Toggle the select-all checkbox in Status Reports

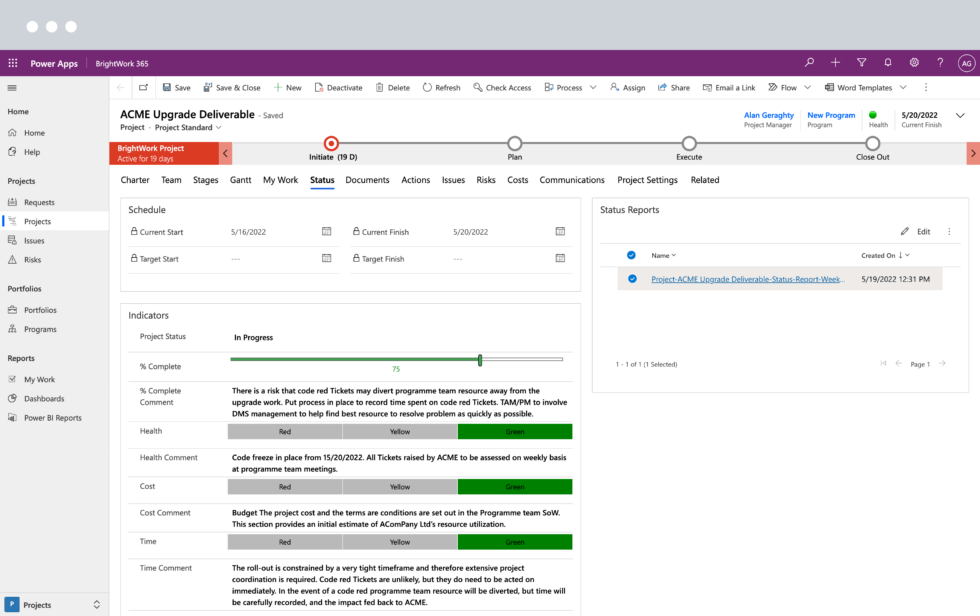[x=631, y=255]
